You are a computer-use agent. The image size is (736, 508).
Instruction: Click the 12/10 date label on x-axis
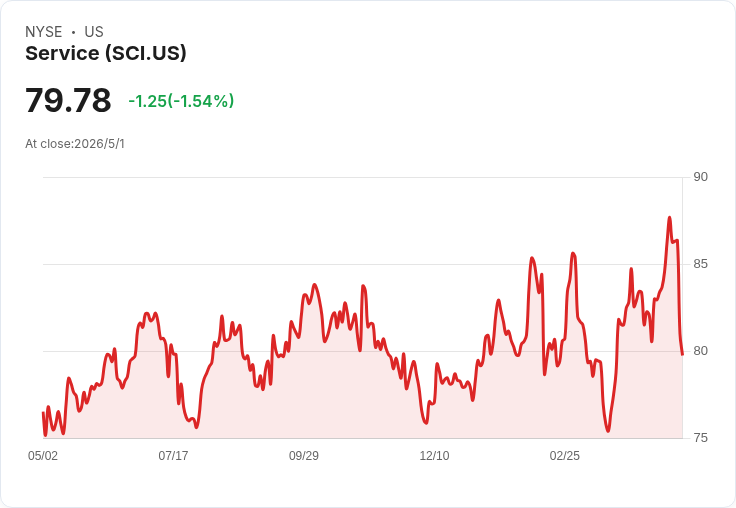point(434,455)
